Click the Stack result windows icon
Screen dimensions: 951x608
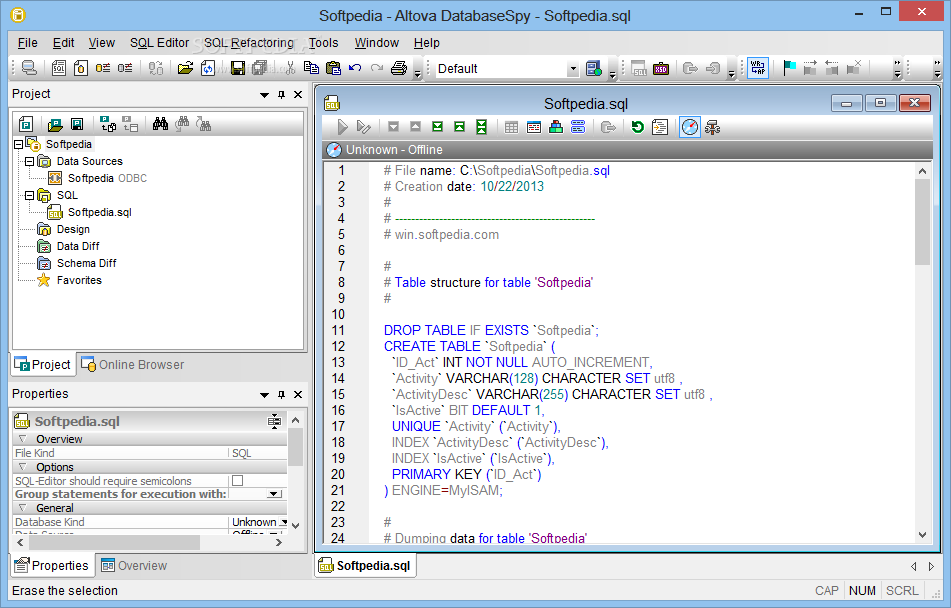tap(577, 127)
